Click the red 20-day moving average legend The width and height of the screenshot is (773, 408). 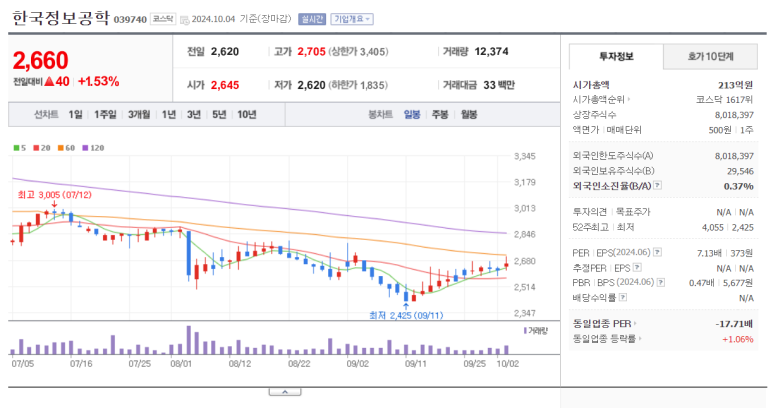(42, 148)
